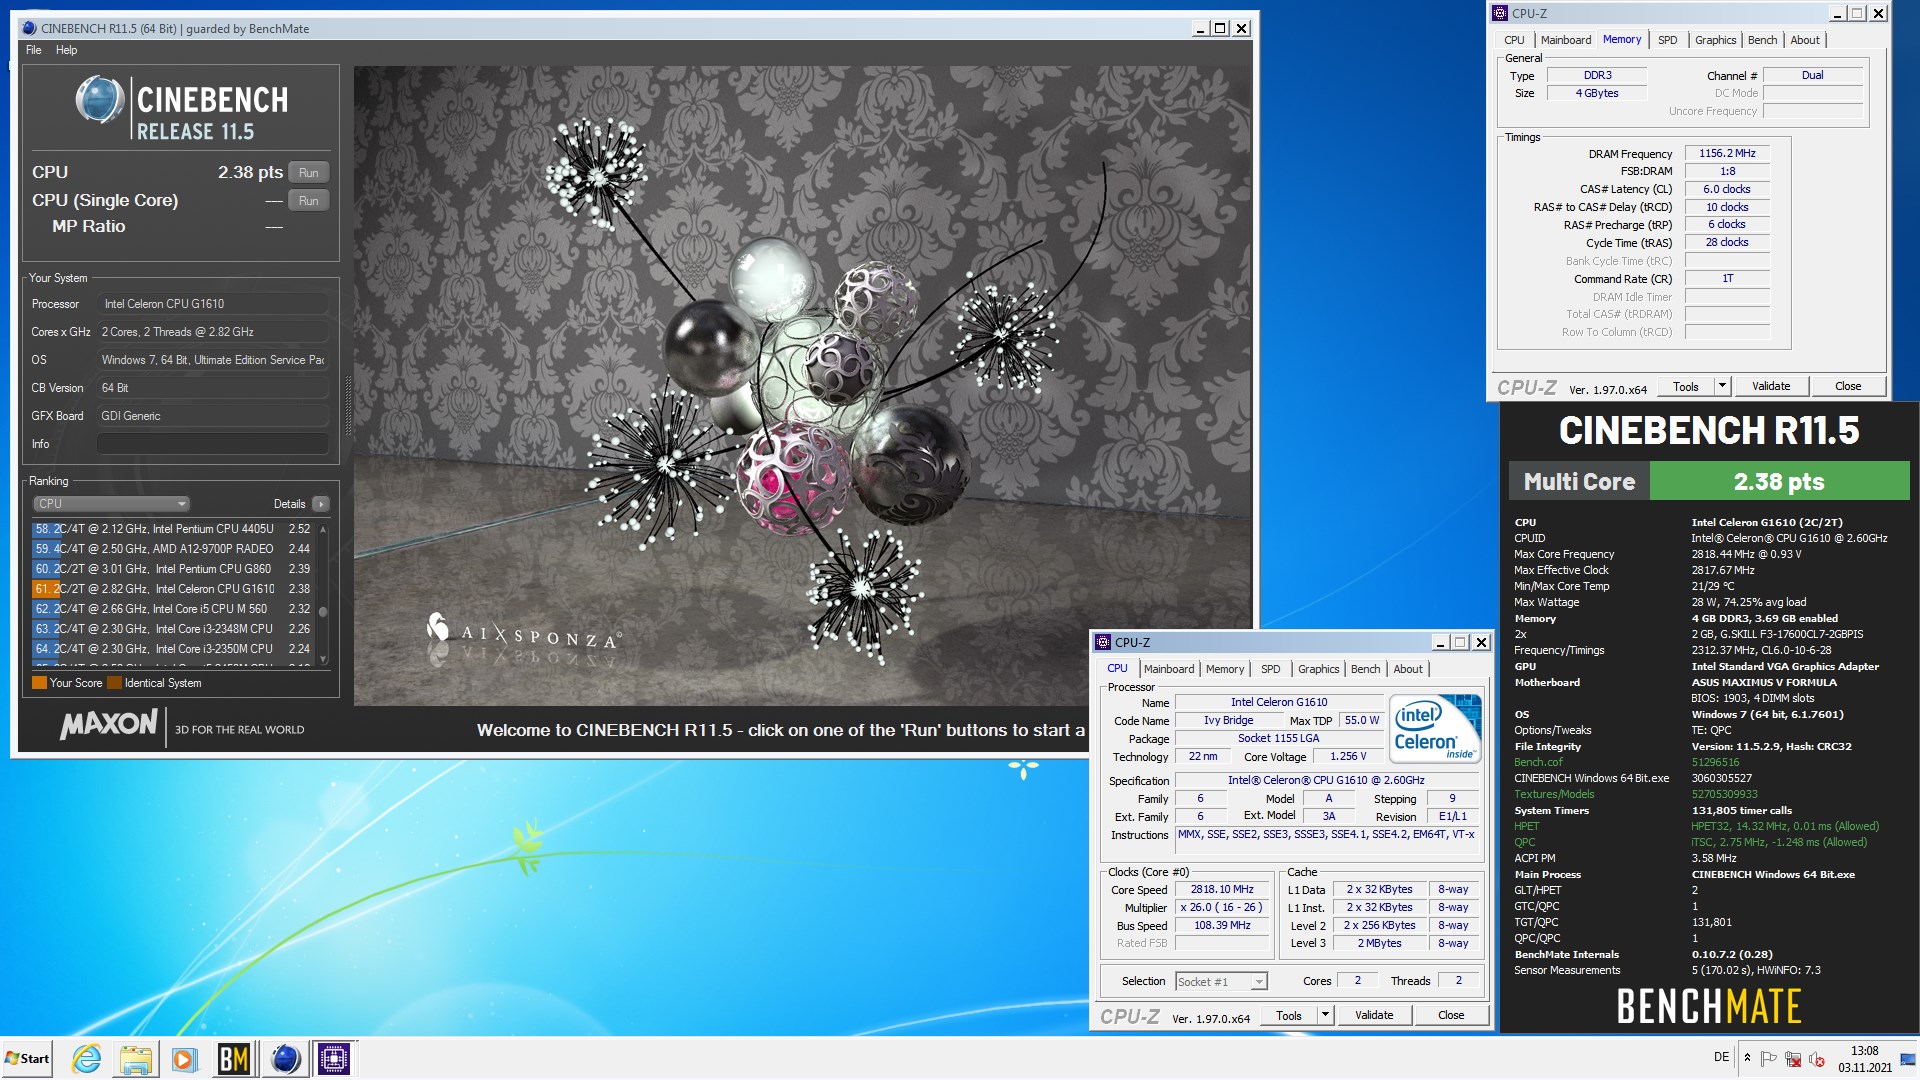Select highlighted ranking row Celeron G1610

(172, 589)
